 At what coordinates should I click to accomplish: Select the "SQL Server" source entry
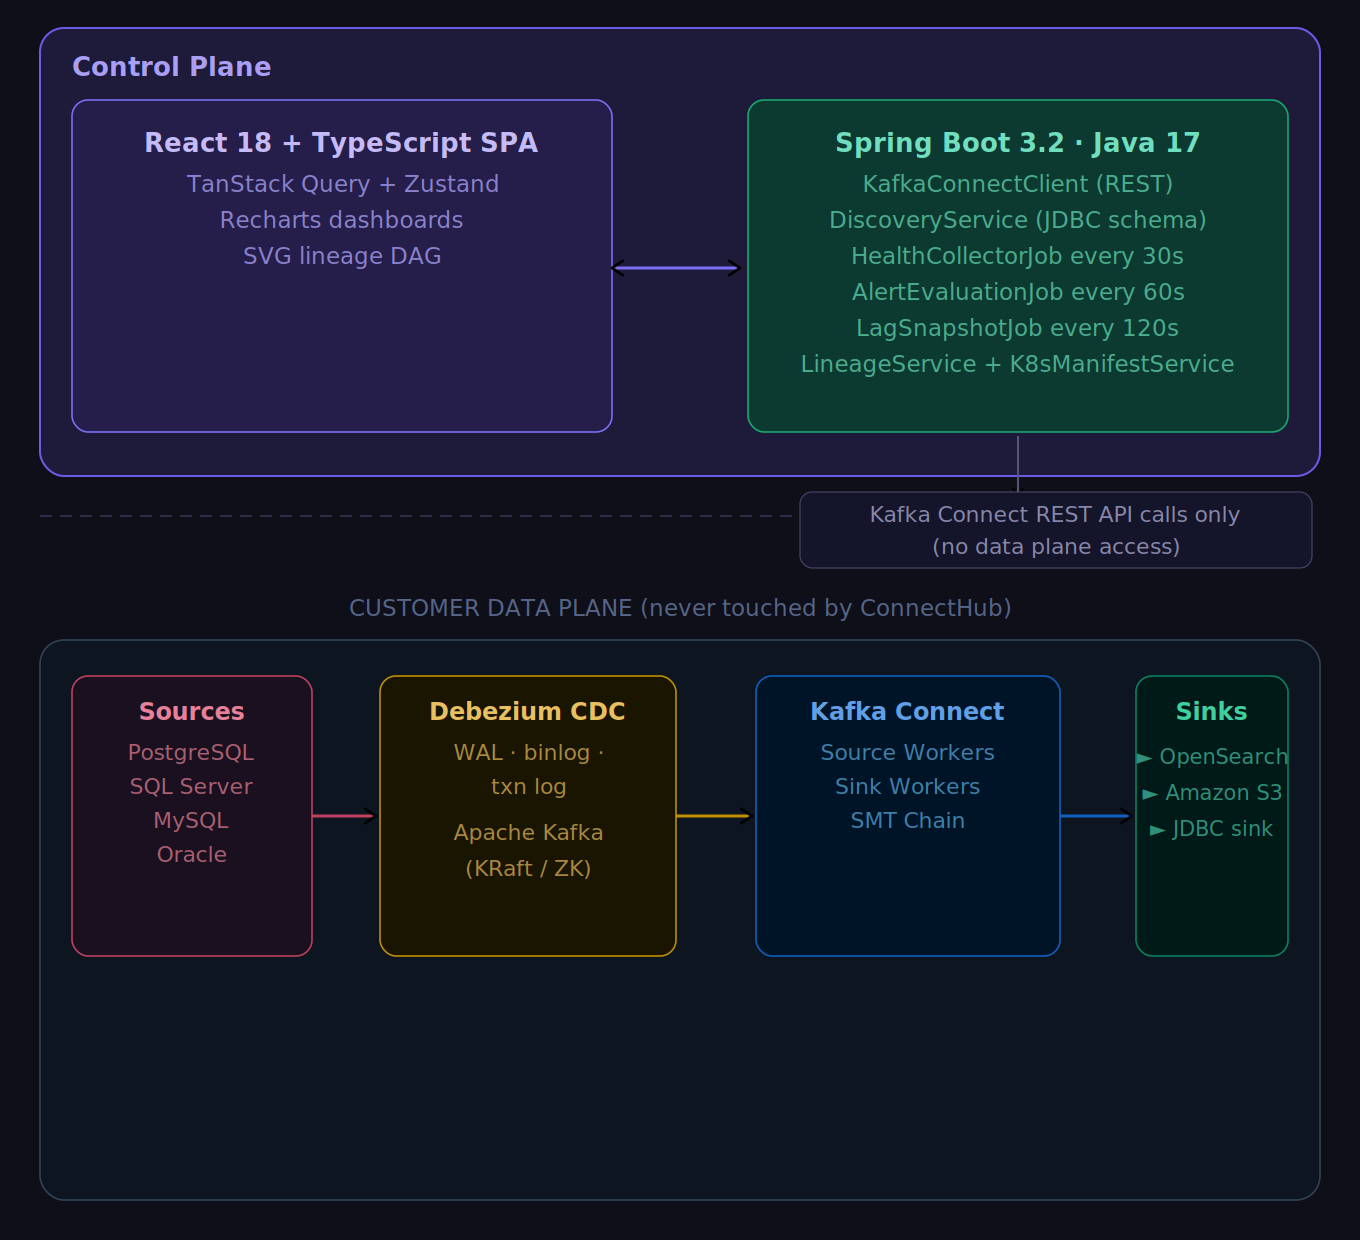click(191, 787)
